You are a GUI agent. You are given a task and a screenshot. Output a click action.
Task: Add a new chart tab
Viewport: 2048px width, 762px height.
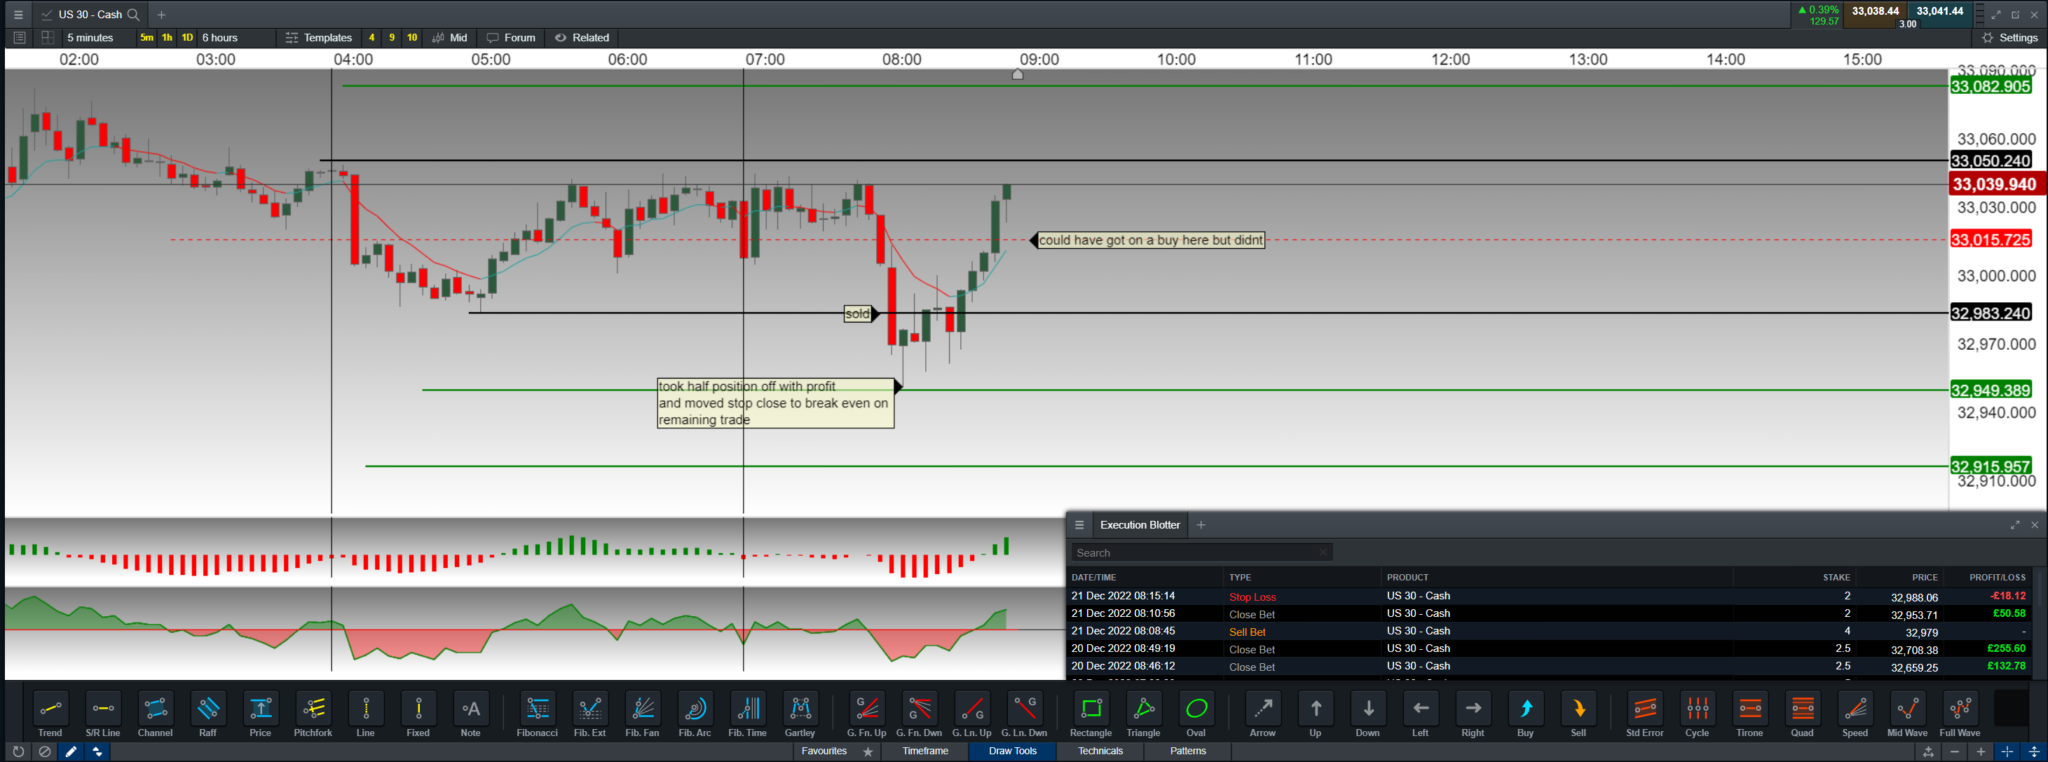pos(162,15)
